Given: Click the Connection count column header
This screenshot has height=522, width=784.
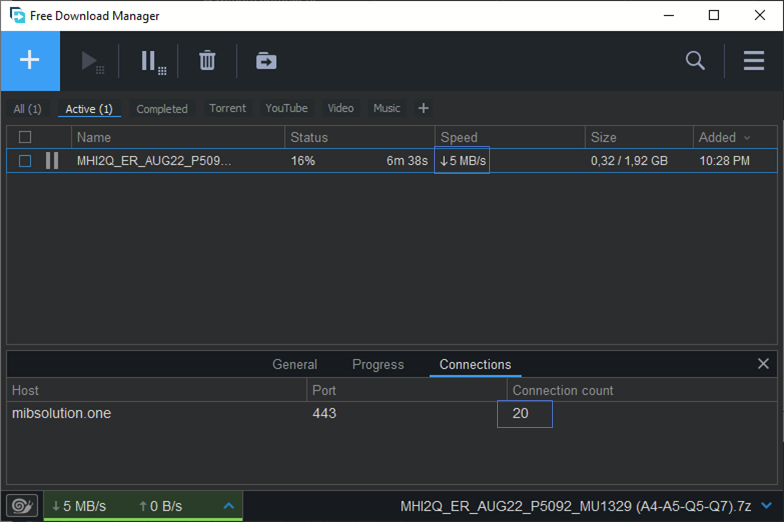Looking at the screenshot, I should tap(642, 390).
